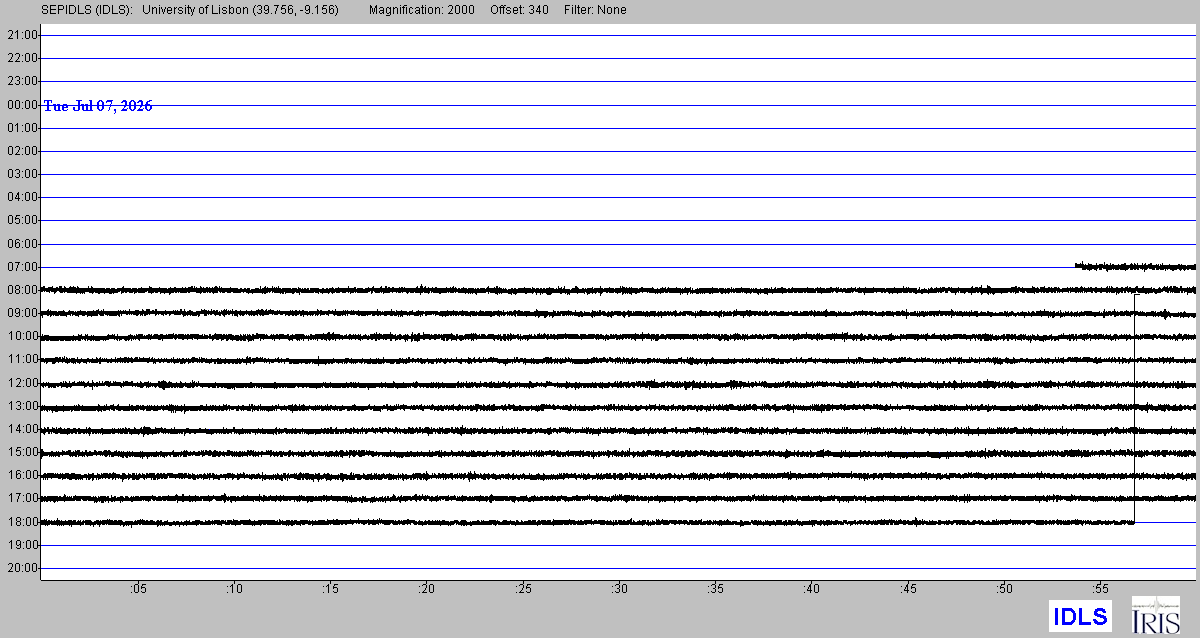Click the University of Lisbon coordinates text
Screen dimensions: 1200x638
click(241, 10)
